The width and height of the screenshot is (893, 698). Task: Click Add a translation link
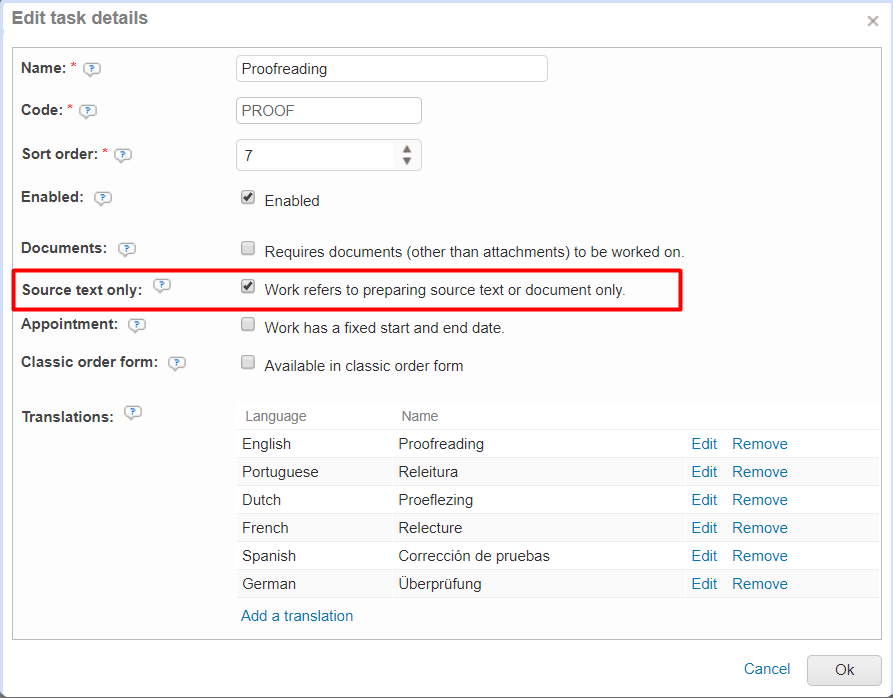click(297, 616)
